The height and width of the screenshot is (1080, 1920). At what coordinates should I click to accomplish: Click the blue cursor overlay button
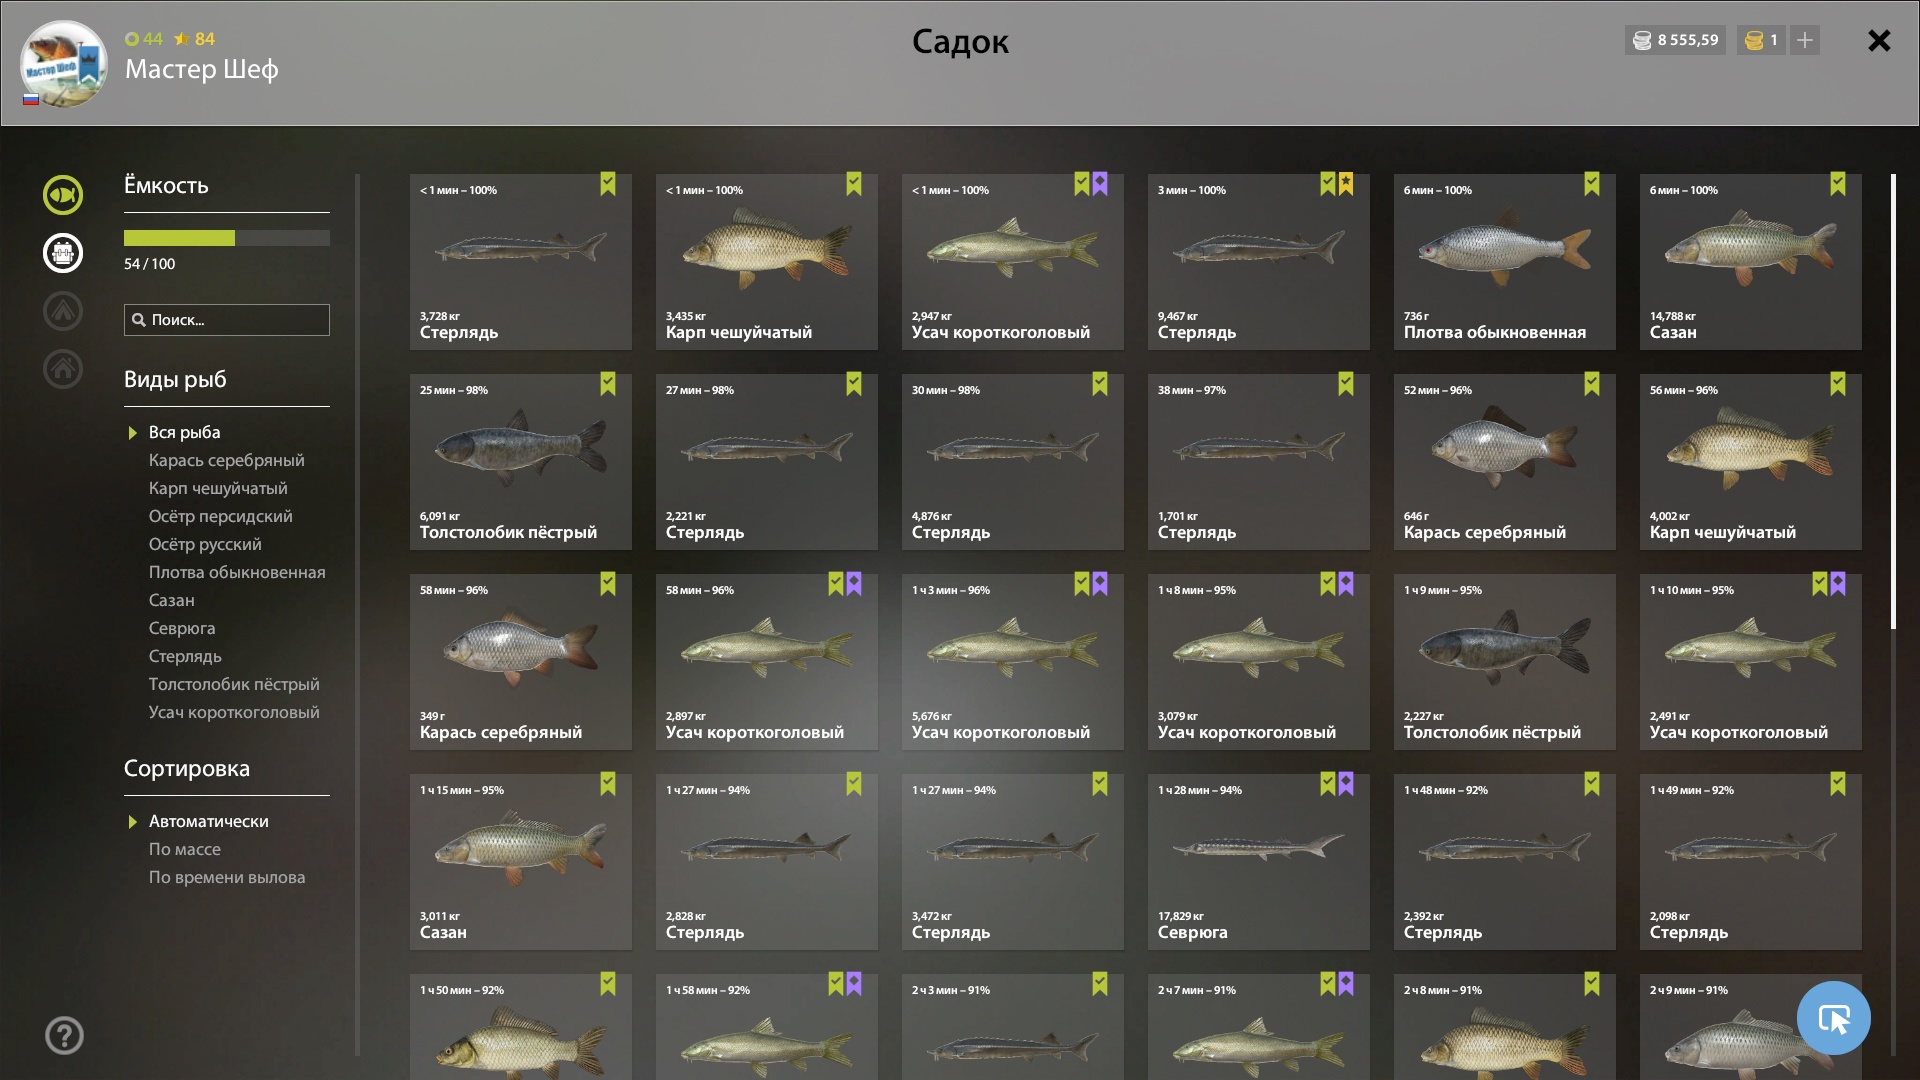[x=1834, y=1018]
